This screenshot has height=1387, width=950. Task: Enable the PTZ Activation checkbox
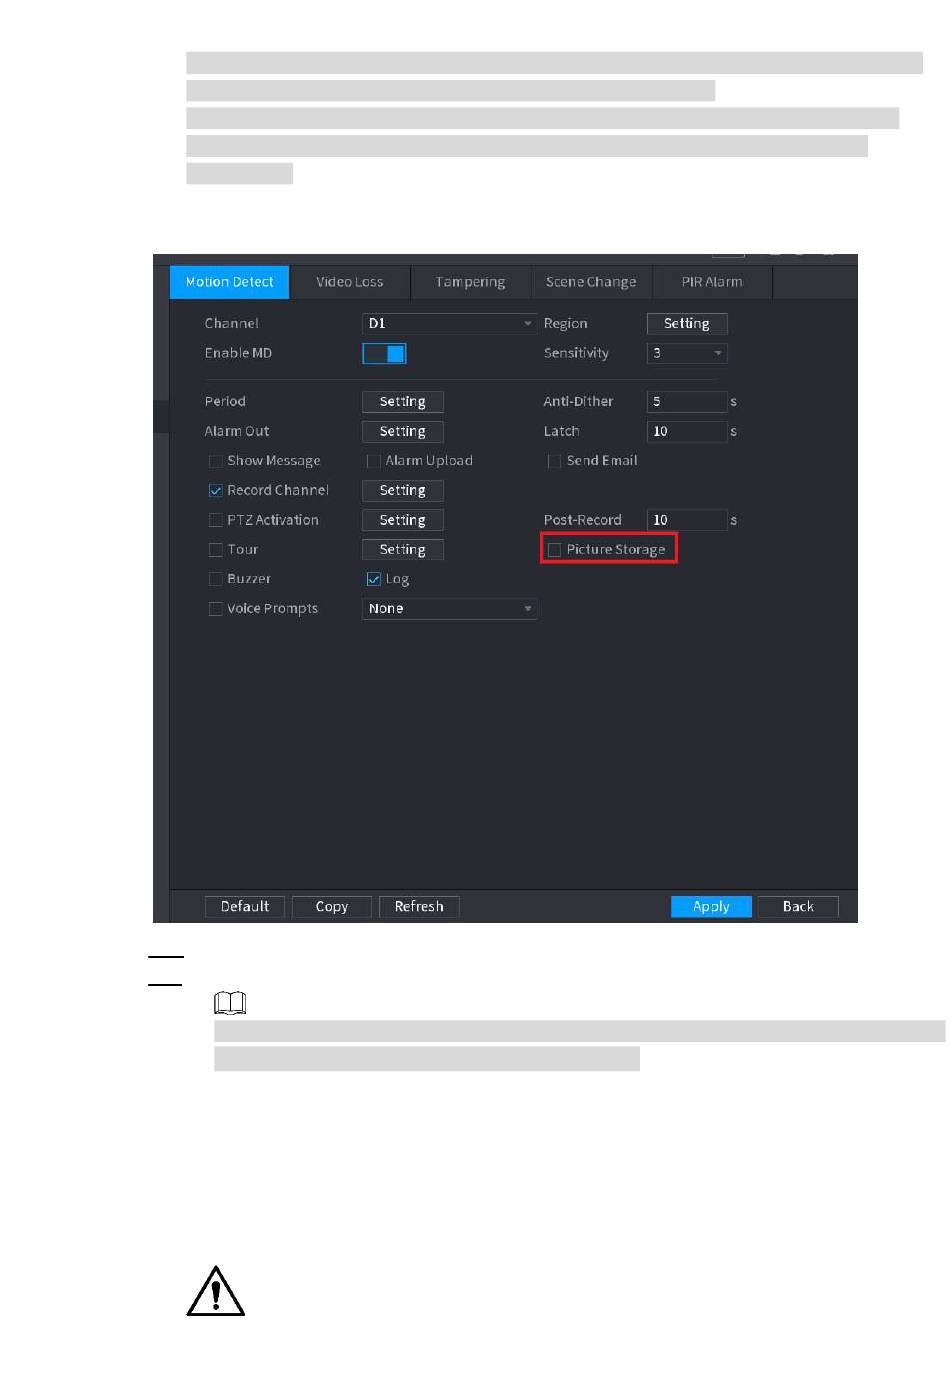coord(215,520)
